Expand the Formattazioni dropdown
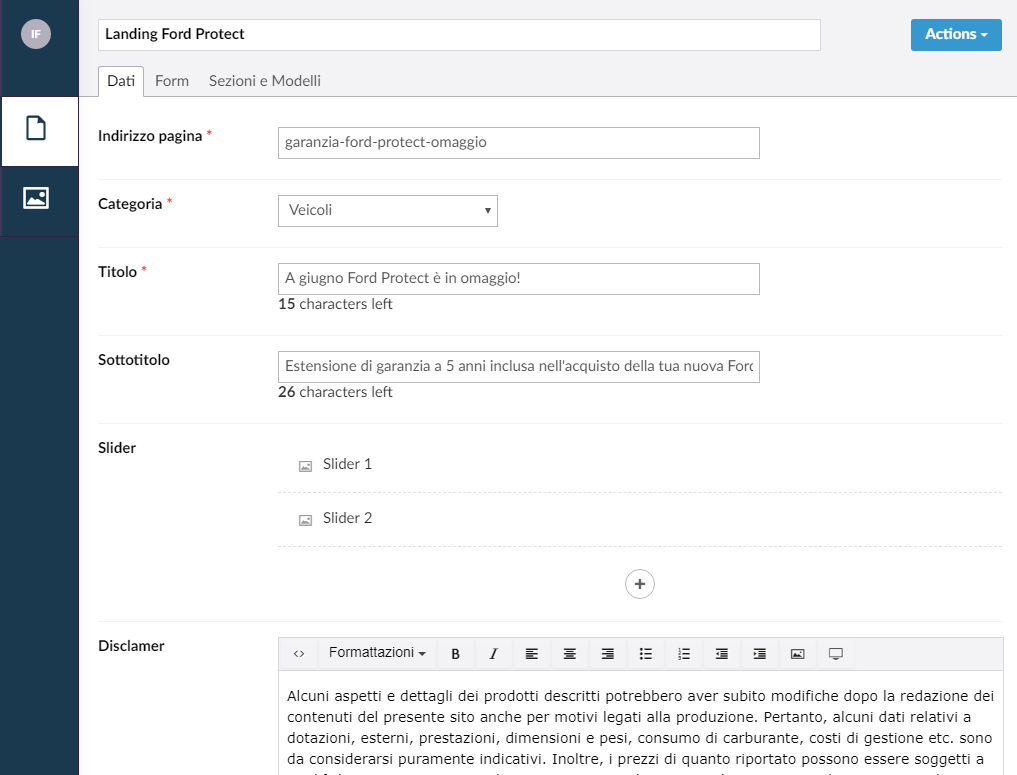Image resolution: width=1017 pixels, height=775 pixels. tap(377, 653)
